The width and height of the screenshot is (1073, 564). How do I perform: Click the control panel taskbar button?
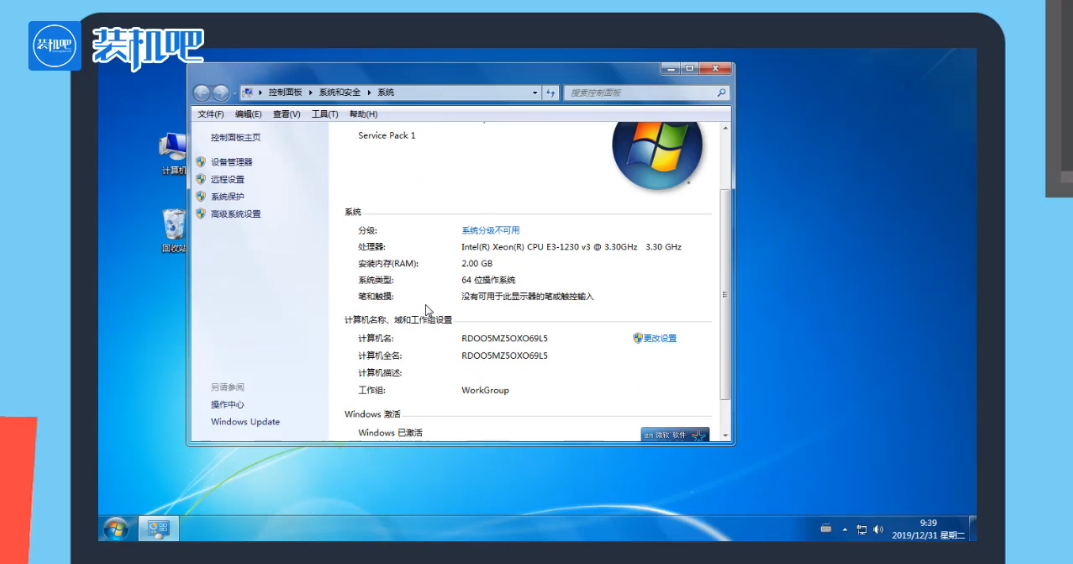[x=159, y=528]
